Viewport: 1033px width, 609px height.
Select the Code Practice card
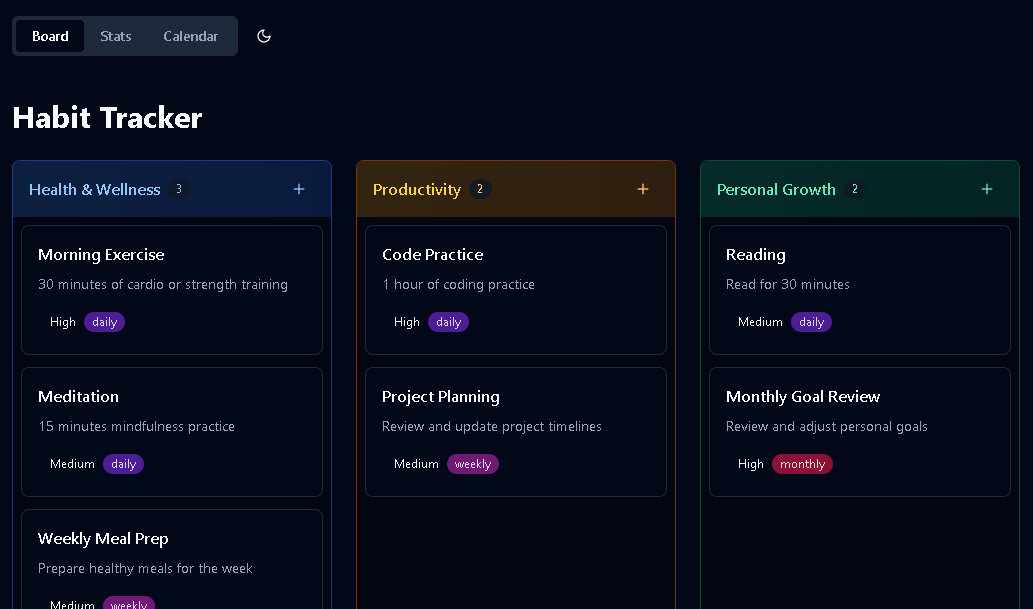(516, 290)
